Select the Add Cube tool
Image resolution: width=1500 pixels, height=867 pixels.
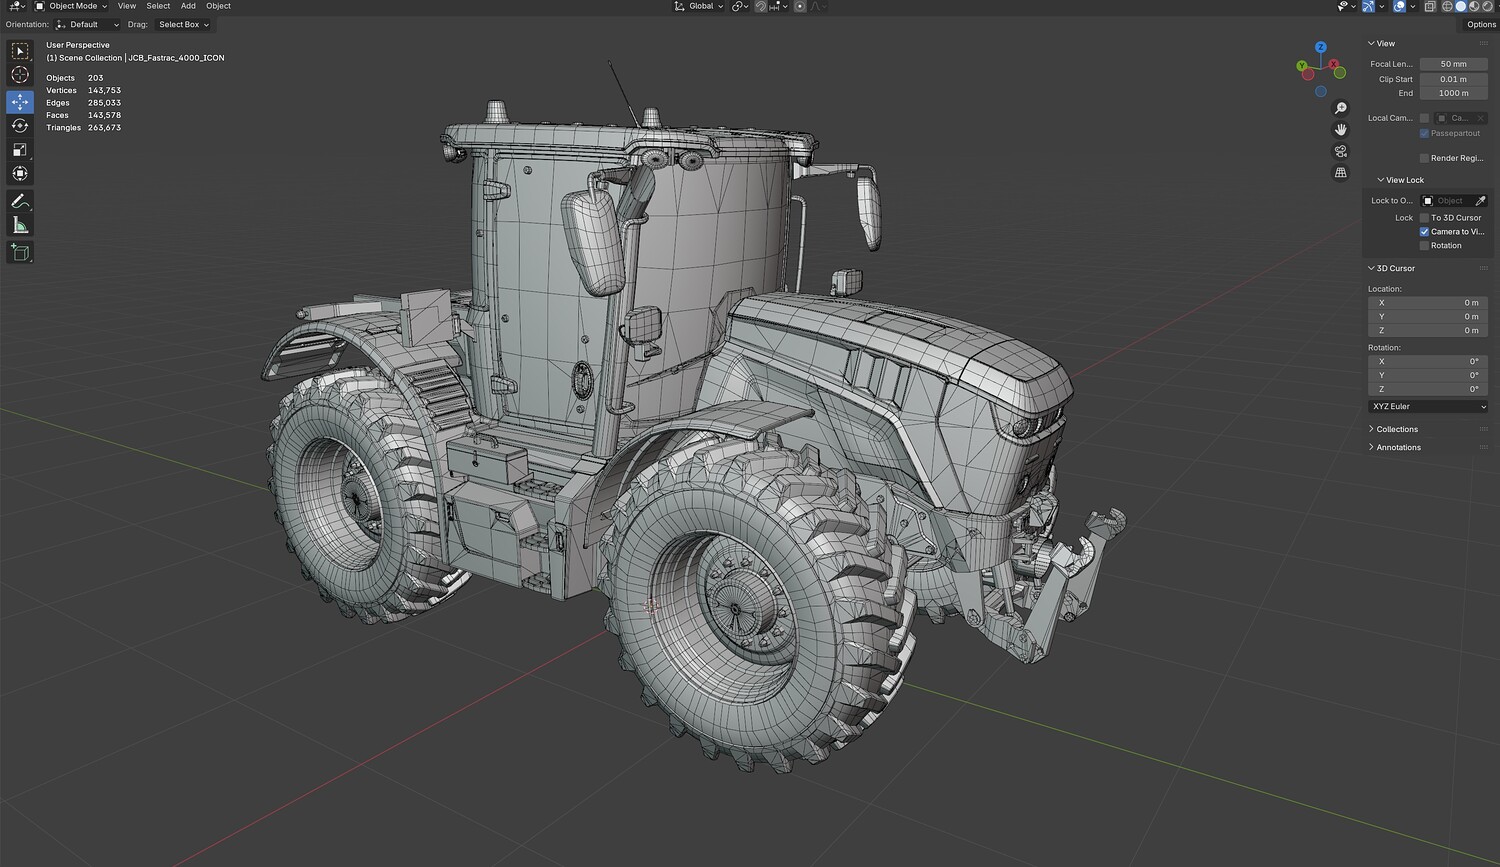click(20, 252)
